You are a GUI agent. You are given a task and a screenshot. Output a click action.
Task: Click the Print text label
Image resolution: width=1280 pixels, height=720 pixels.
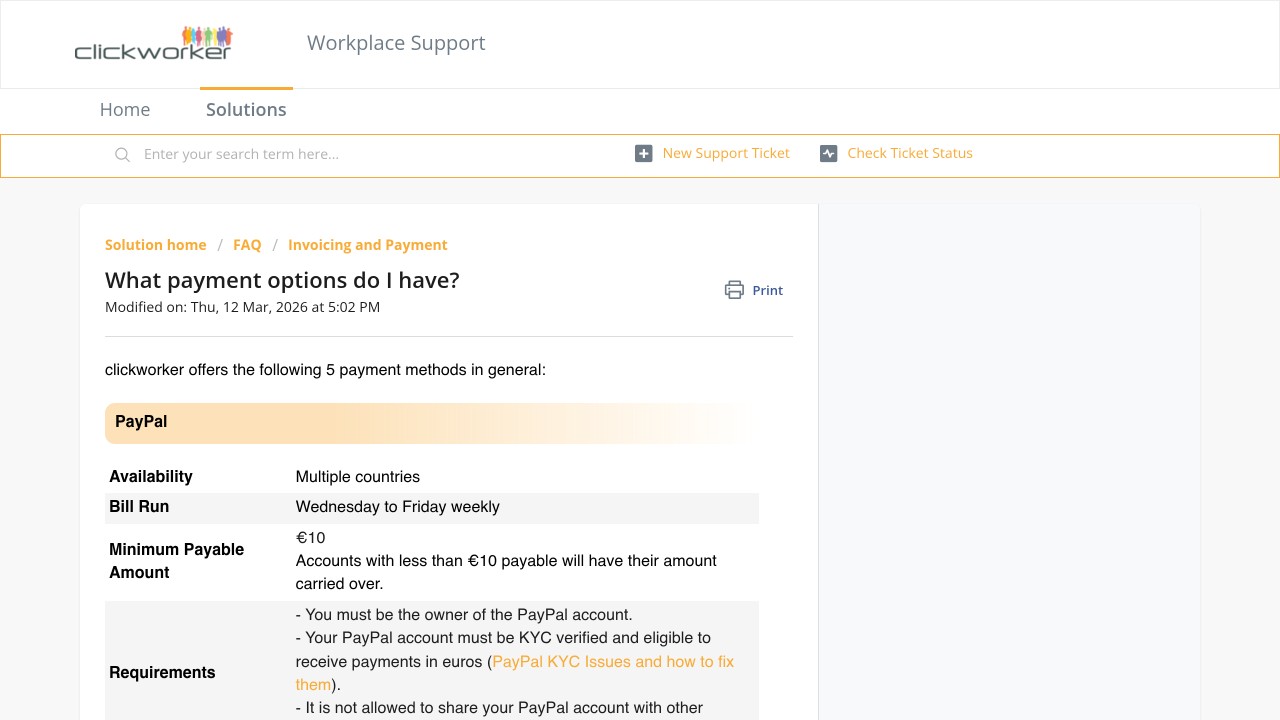(768, 290)
